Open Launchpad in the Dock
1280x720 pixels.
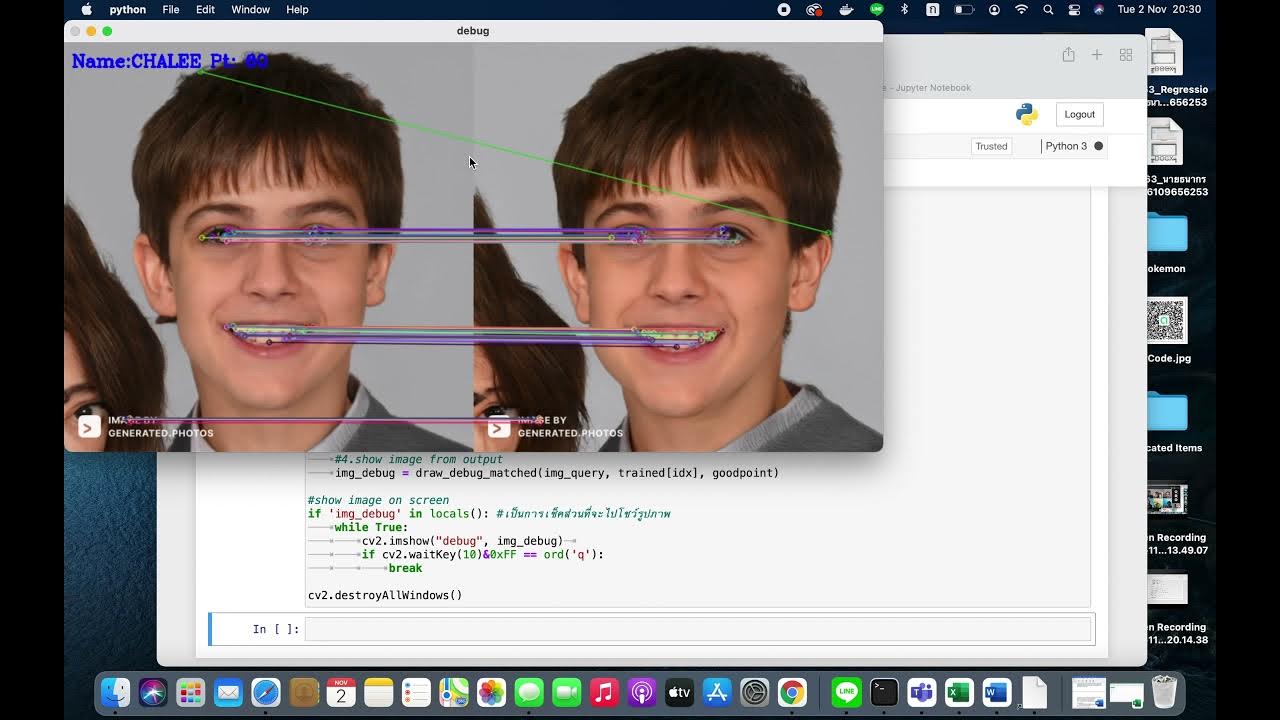tap(191, 692)
